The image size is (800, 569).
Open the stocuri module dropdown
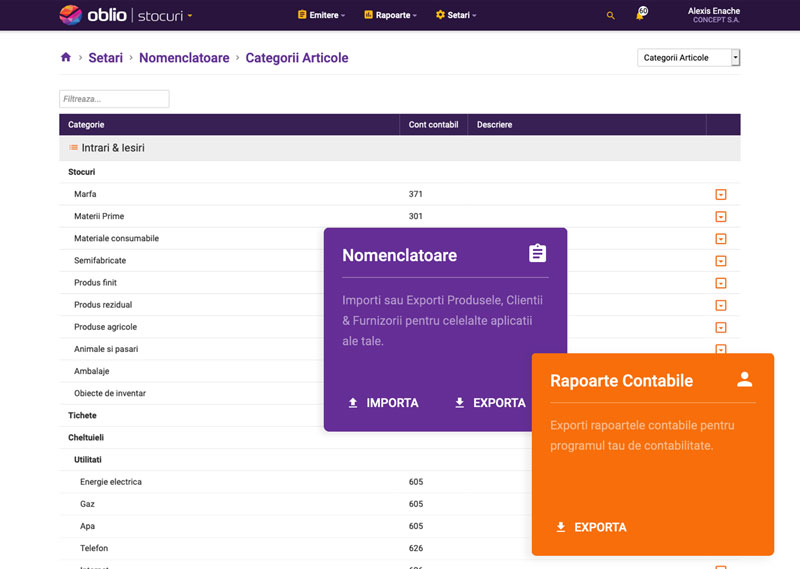pos(165,16)
